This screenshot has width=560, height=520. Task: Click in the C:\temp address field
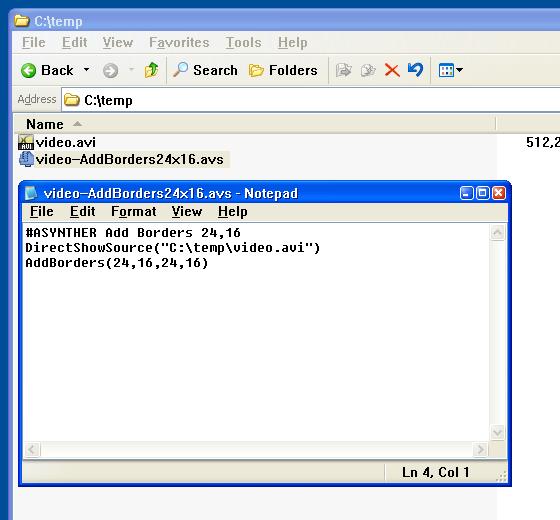tap(311, 100)
